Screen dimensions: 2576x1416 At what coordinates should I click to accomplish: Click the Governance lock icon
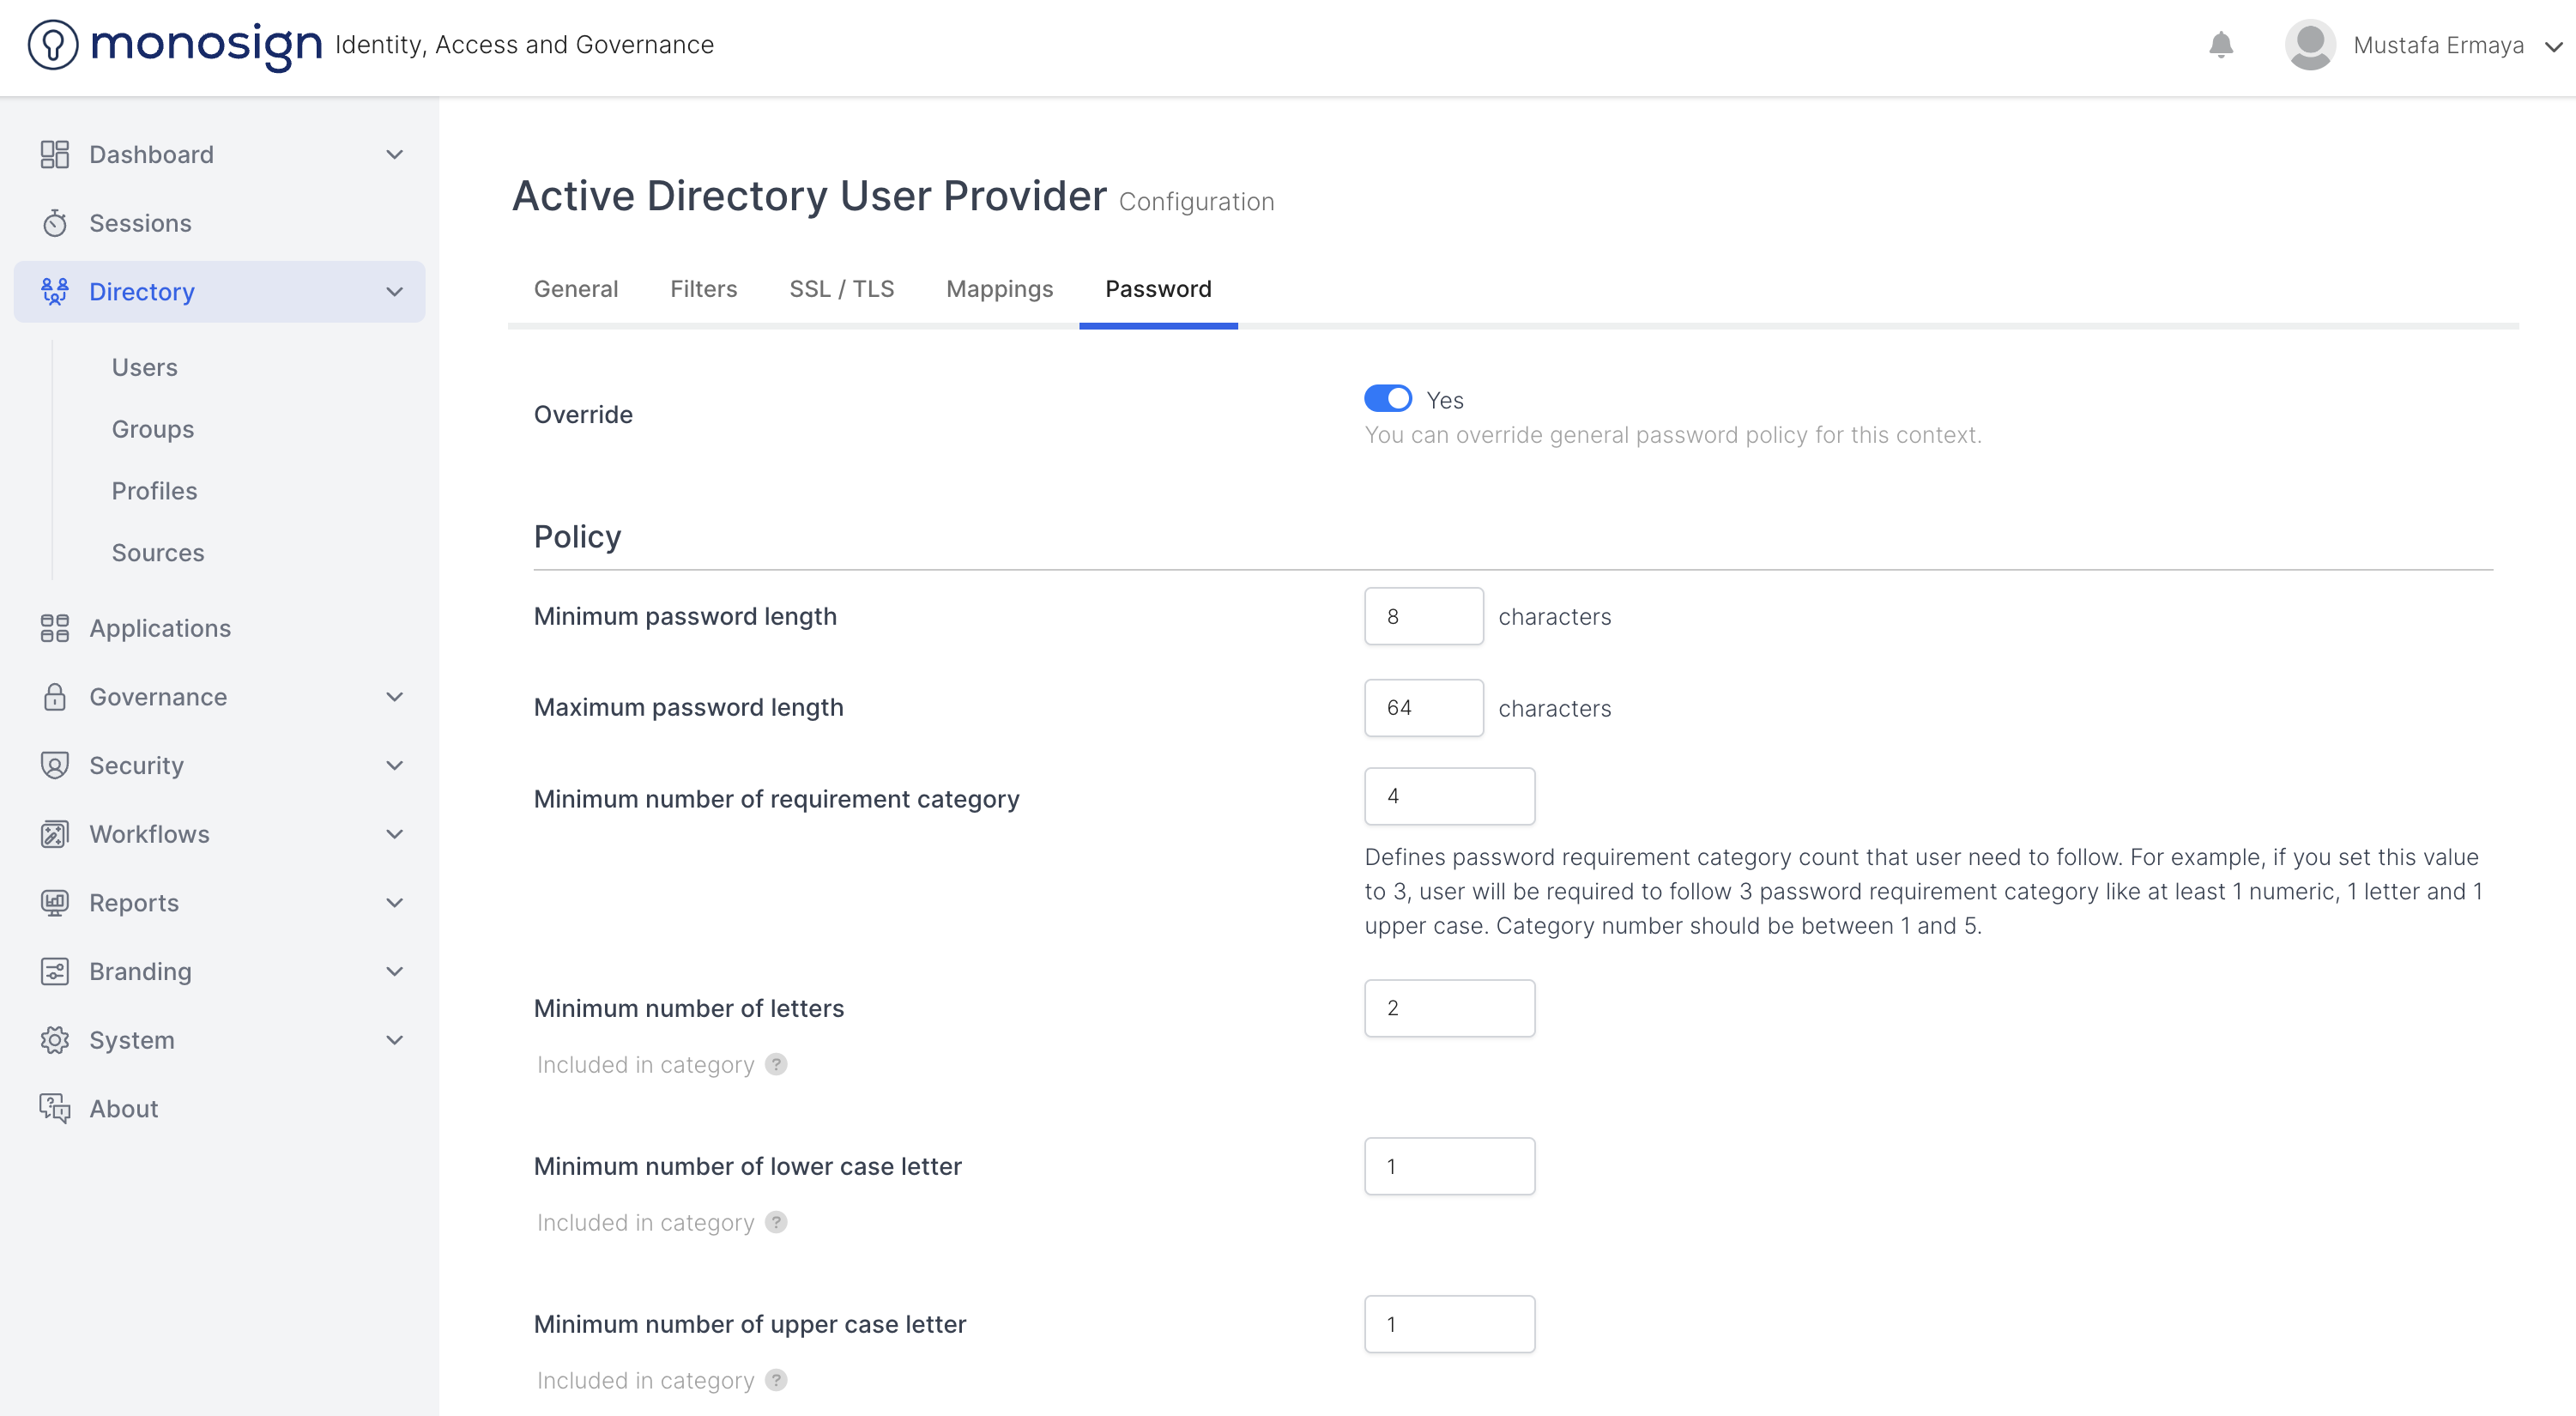[55, 697]
